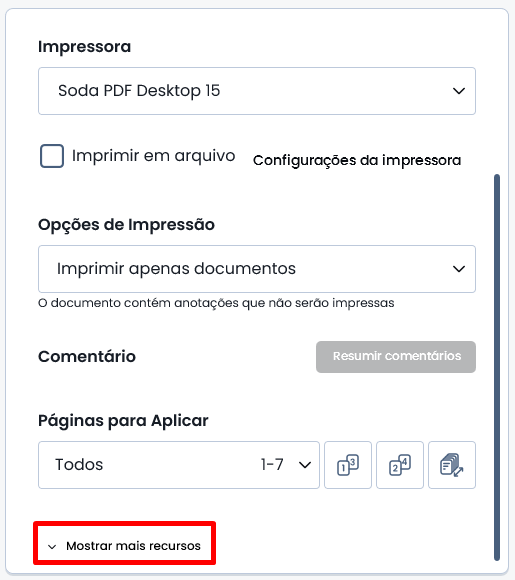
Task: Open the Todos pages dropdown
Action: [179, 465]
